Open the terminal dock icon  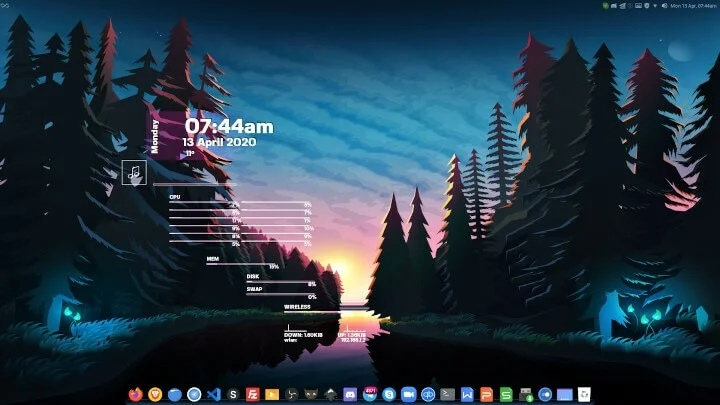tap(447, 394)
